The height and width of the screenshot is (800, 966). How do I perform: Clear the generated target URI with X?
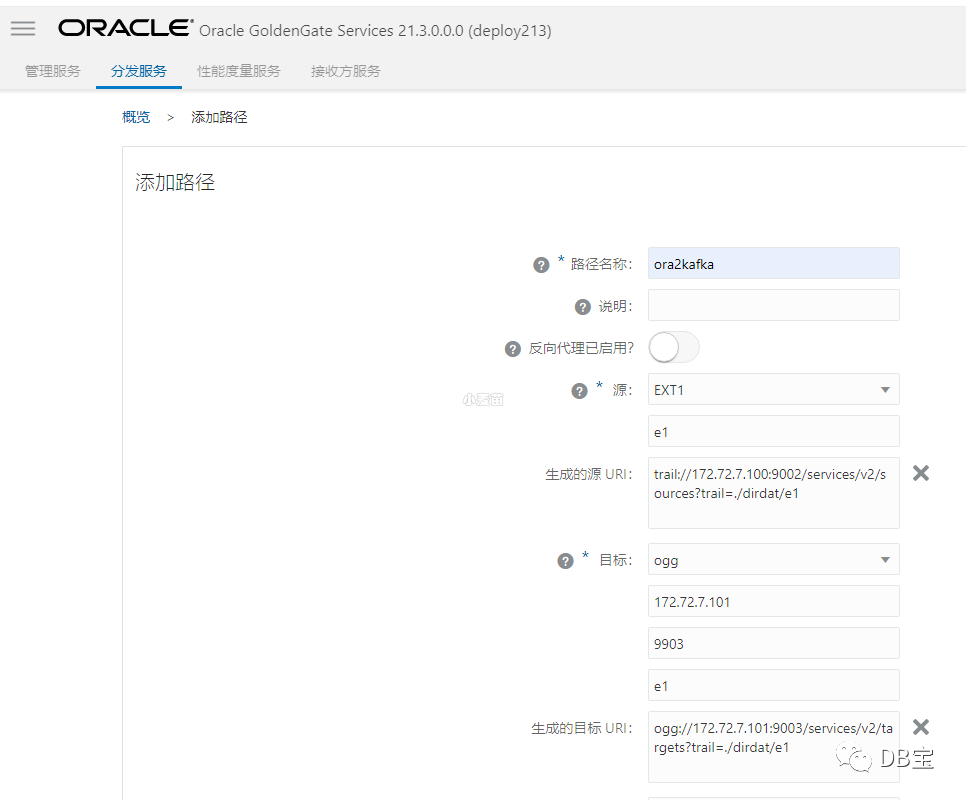921,727
